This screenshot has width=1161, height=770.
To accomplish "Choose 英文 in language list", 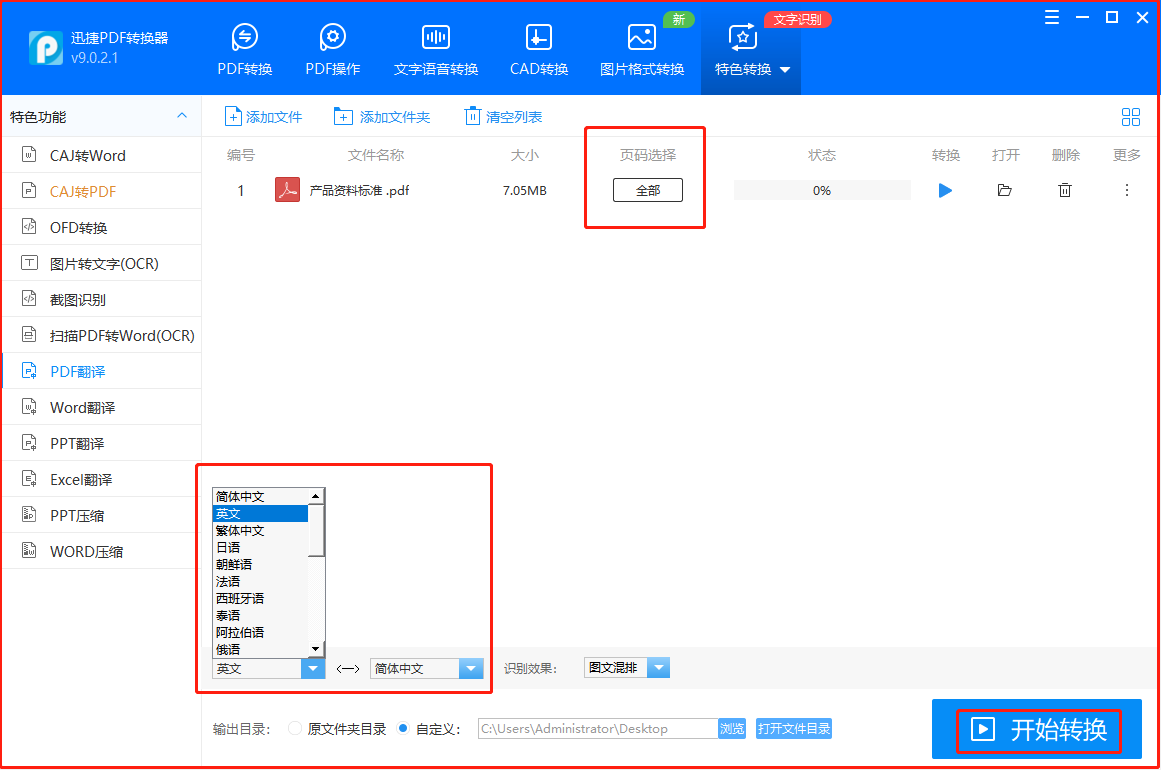I will 260,513.
